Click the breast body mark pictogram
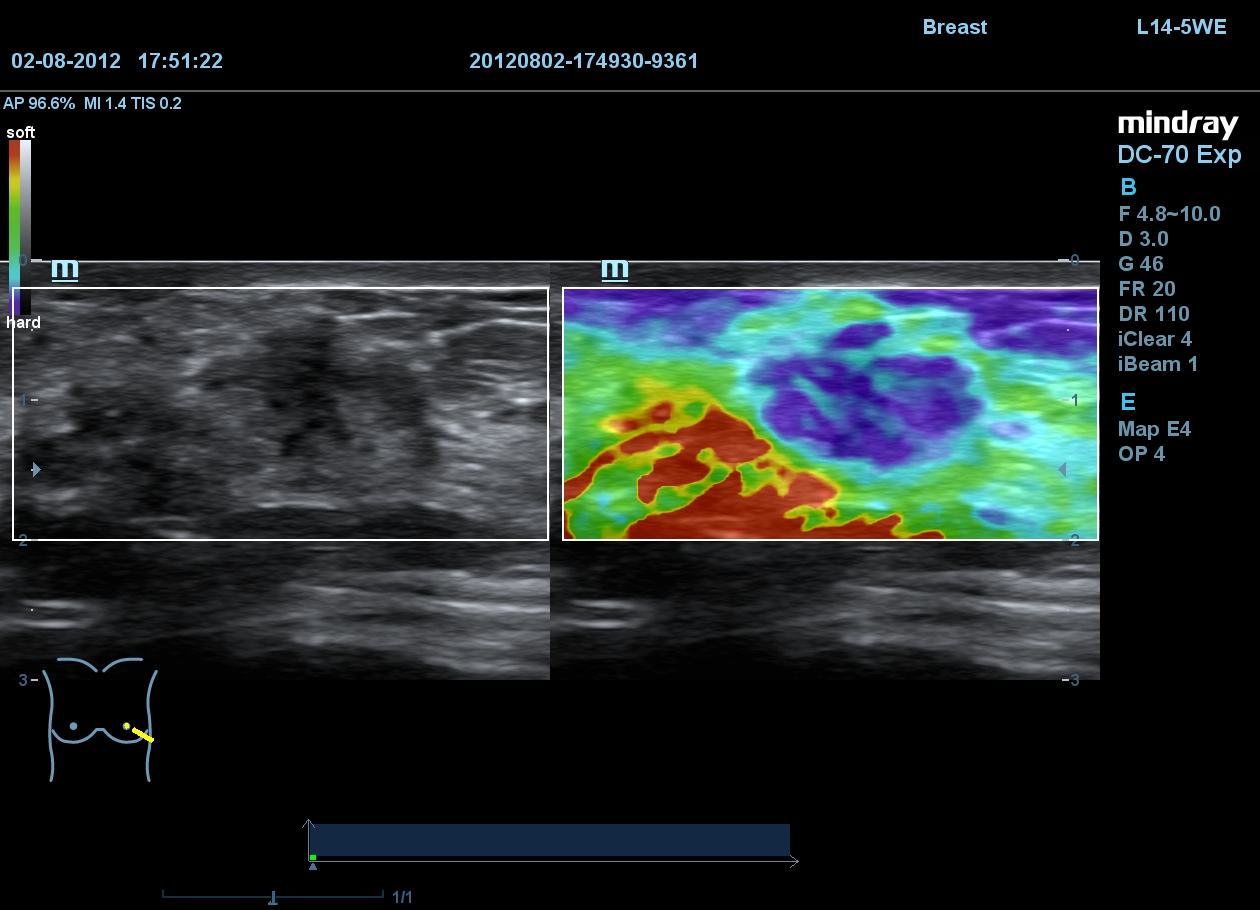 (x=101, y=718)
